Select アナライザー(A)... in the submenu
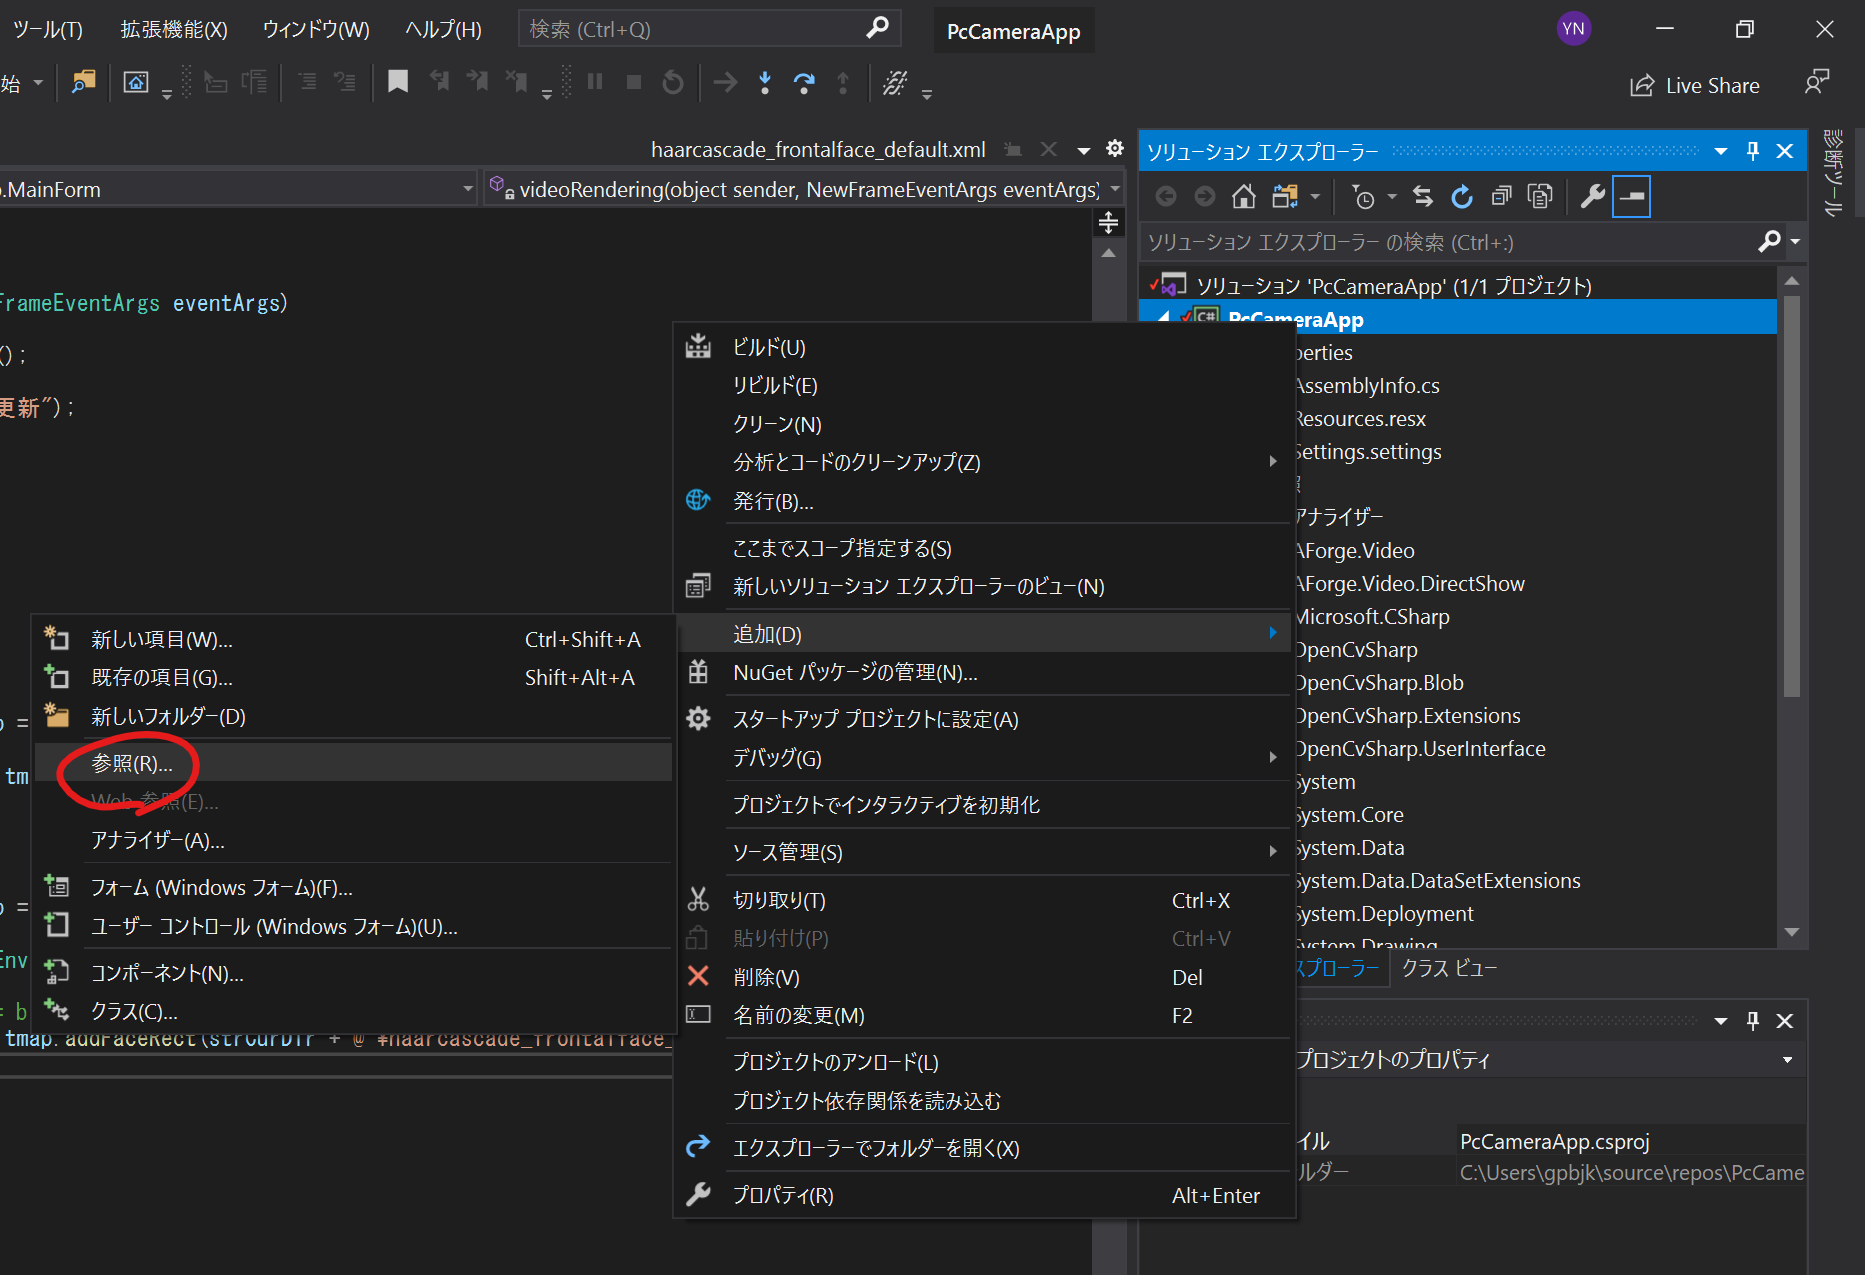 pyautogui.click(x=354, y=840)
